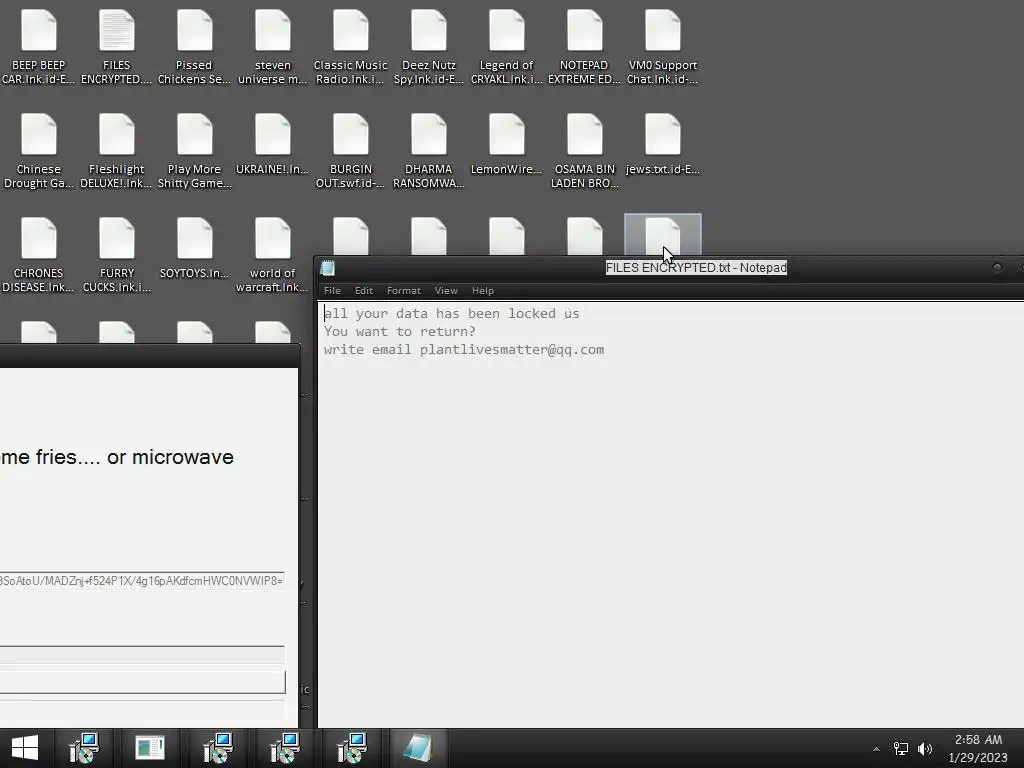Click the line 'all your data has been locked us'
The width and height of the screenshot is (1024, 768).
[x=451, y=313]
